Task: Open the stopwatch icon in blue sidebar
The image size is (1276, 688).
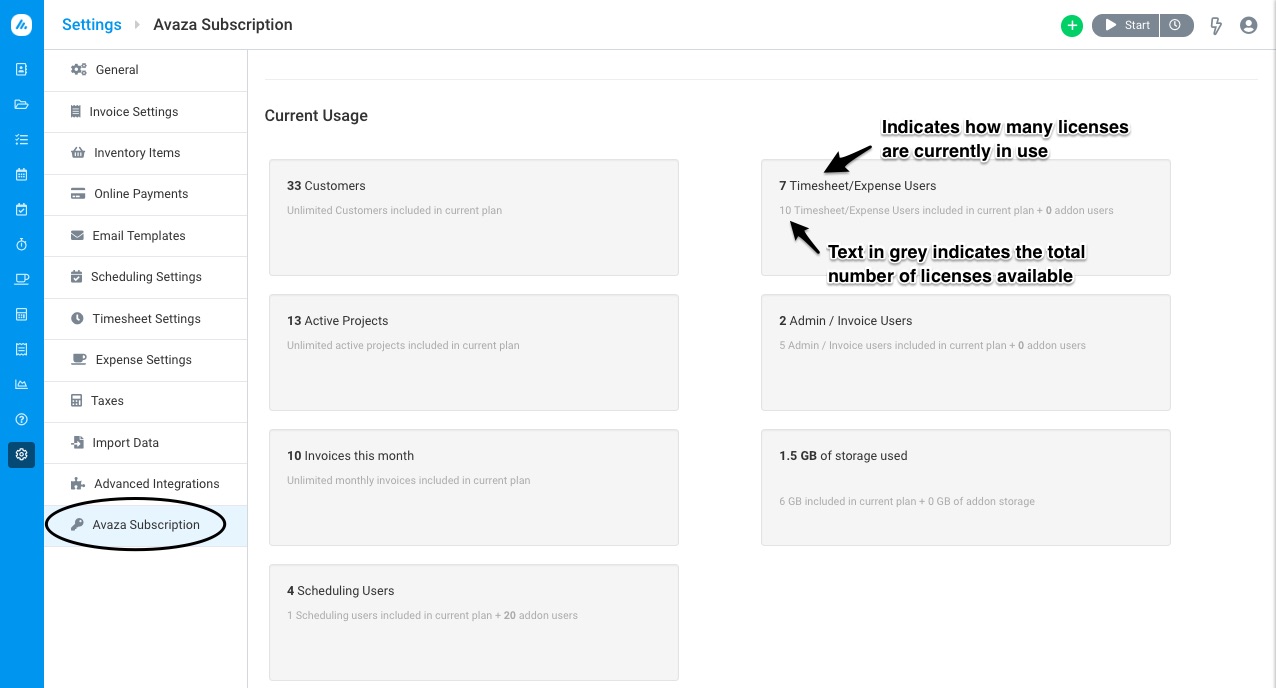Action: click(22, 245)
